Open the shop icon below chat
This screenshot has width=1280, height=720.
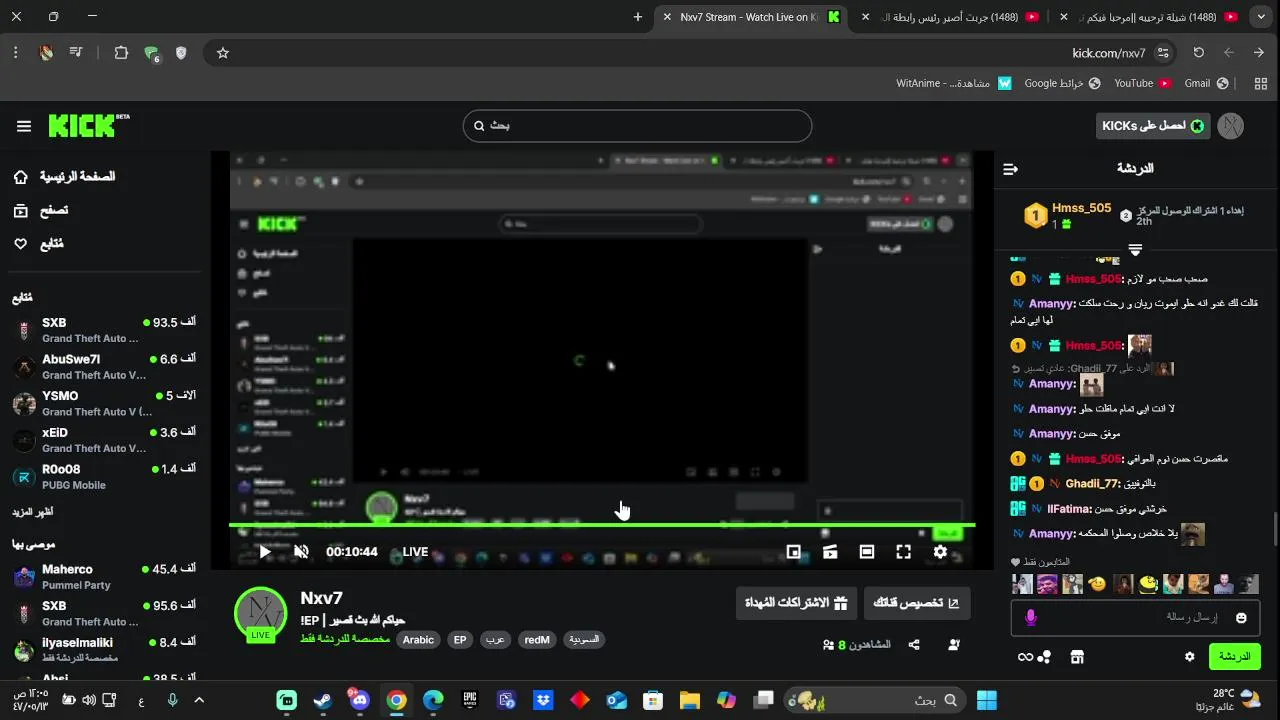(x=1077, y=657)
